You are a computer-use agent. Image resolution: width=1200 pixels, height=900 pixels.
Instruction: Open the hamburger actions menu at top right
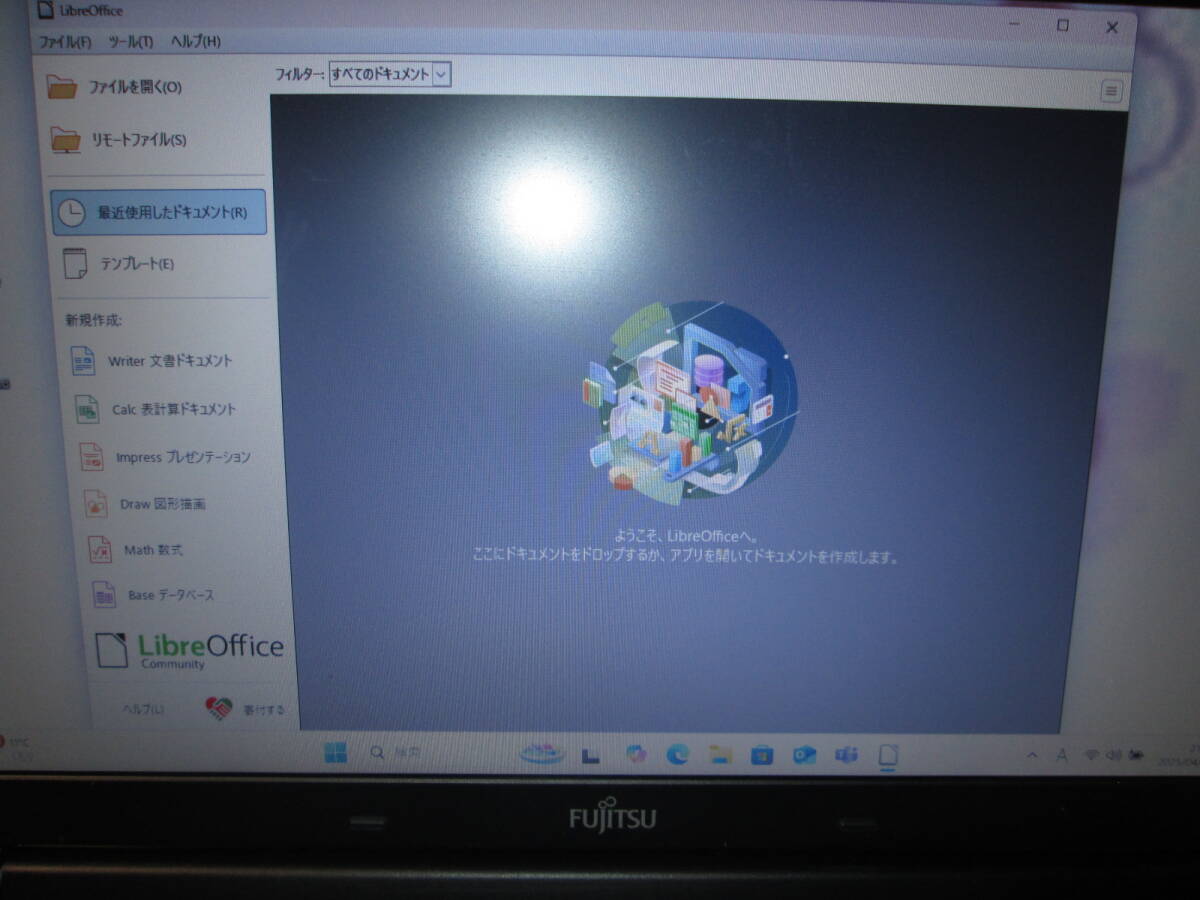click(1111, 91)
